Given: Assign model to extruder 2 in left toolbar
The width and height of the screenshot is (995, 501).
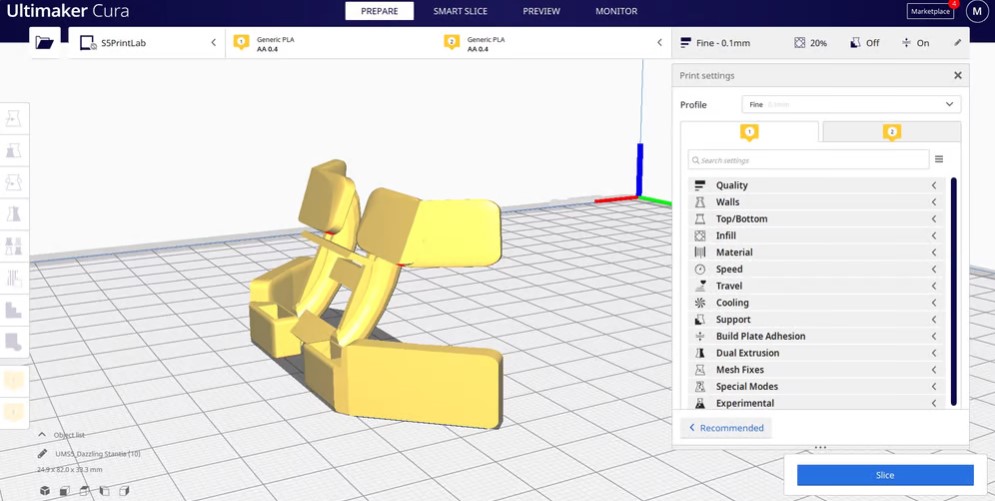Looking at the screenshot, I should pos(13,412).
